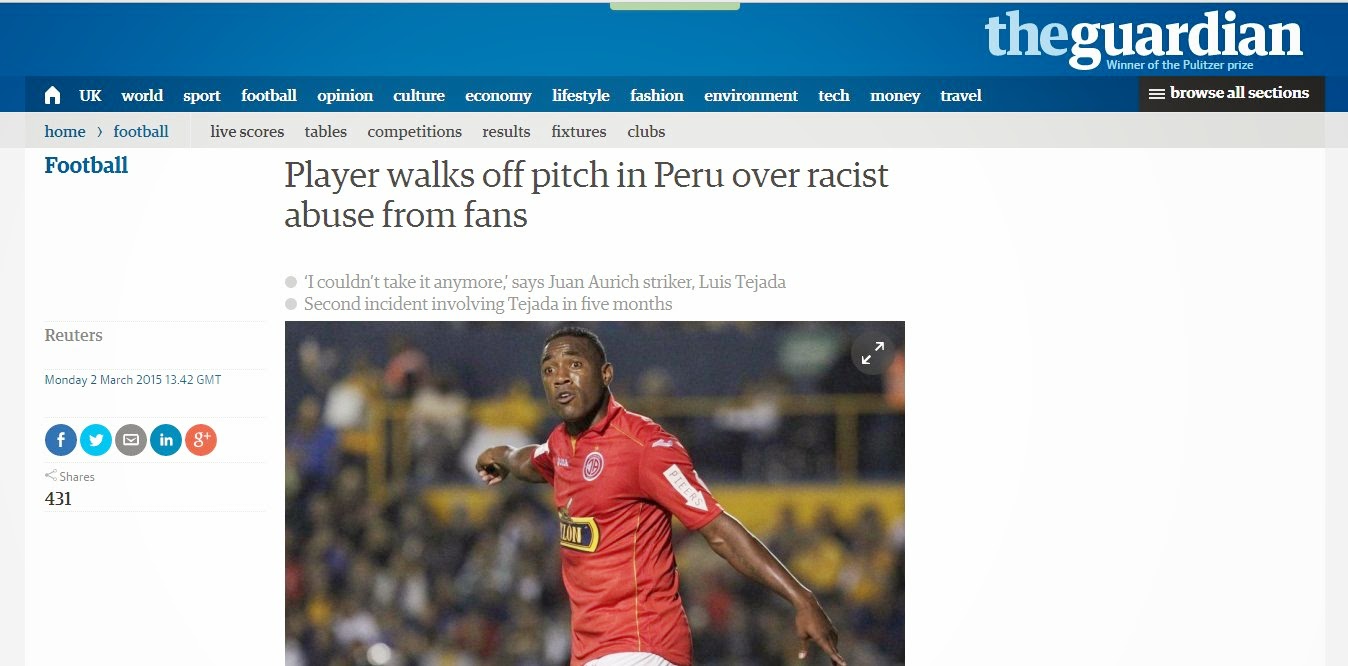Go to live scores page
The image size is (1348, 666).
(247, 132)
